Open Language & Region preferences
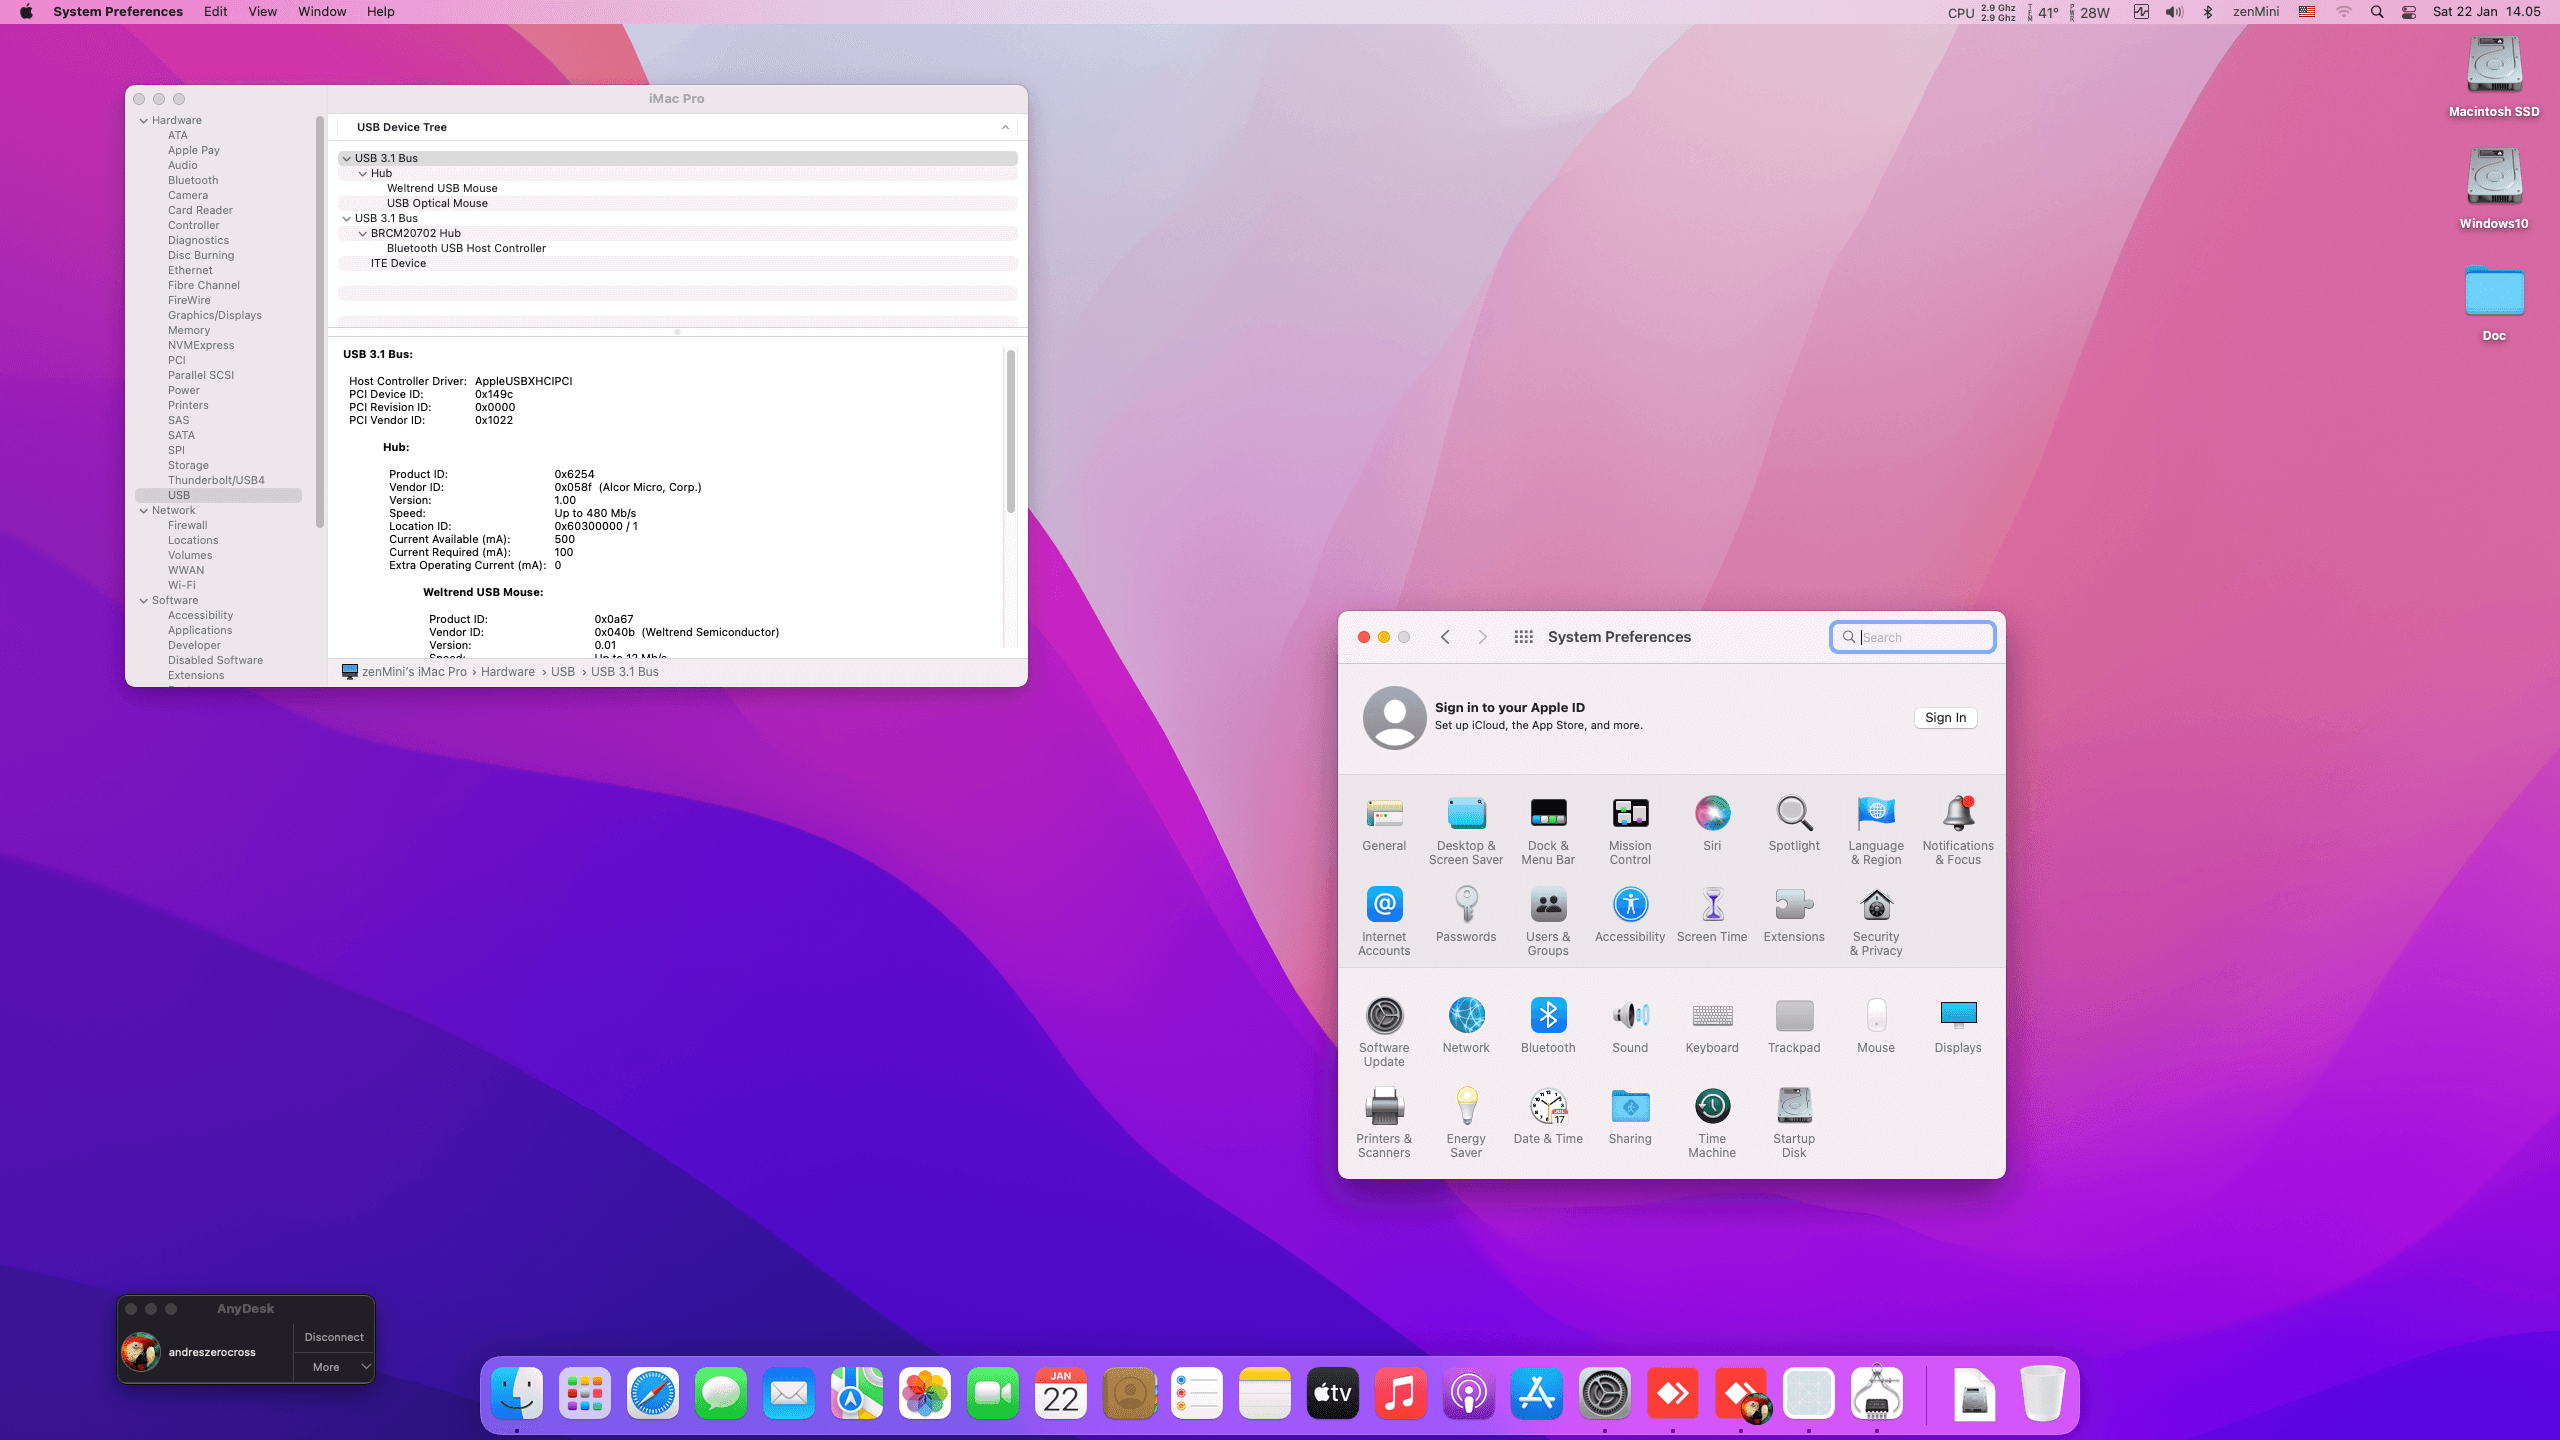This screenshot has height=1440, width=2560. (1876, 830)
